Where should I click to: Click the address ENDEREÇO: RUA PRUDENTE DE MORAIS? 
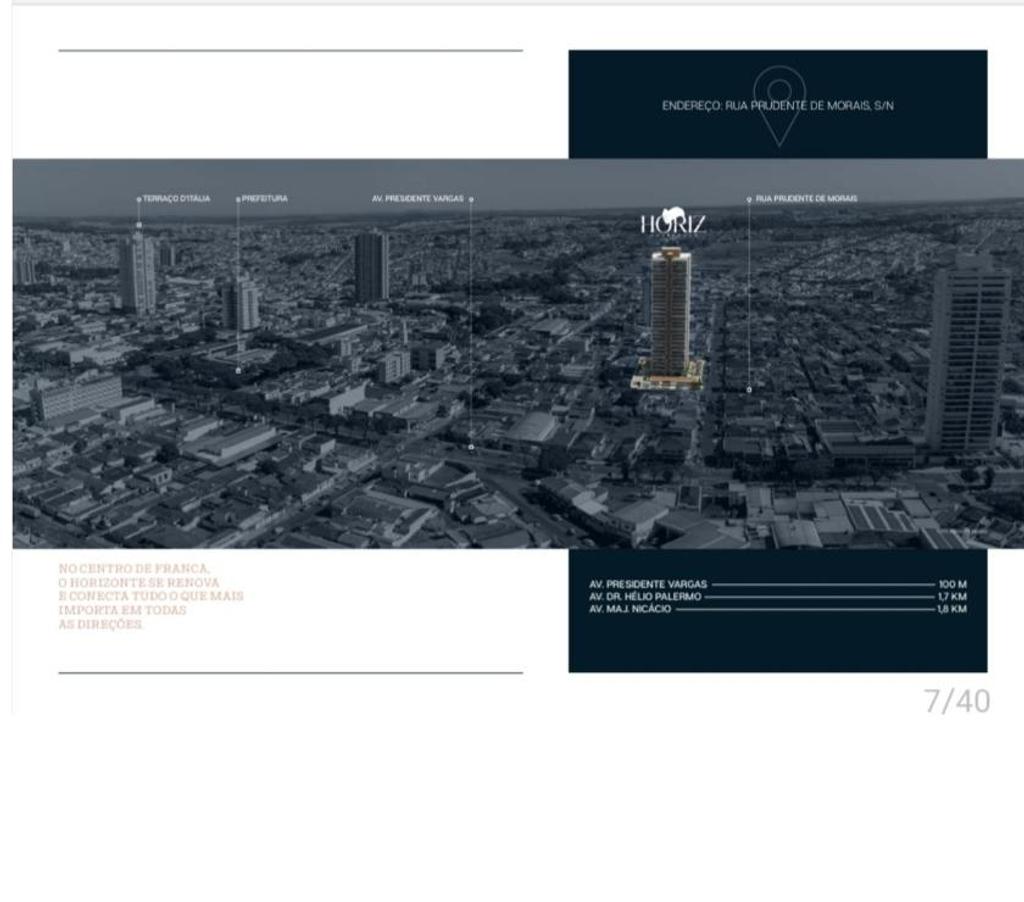pos(779,103)
